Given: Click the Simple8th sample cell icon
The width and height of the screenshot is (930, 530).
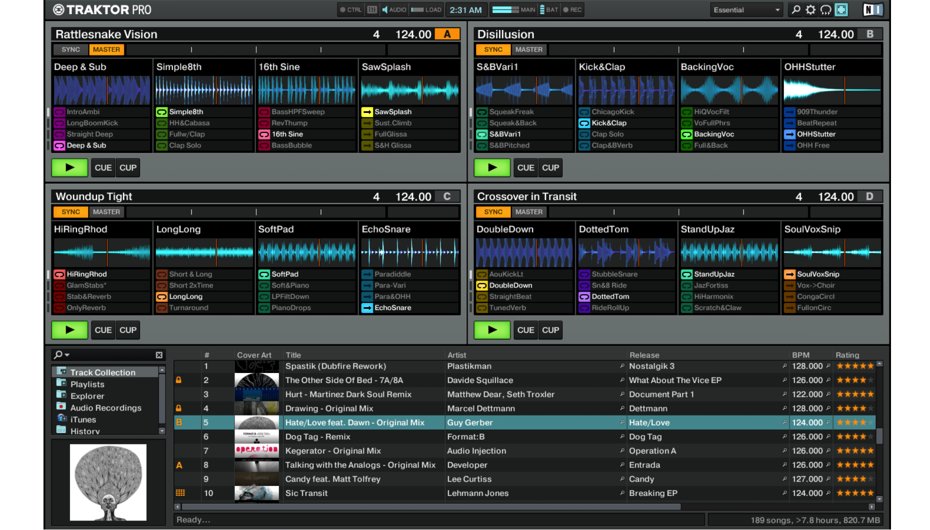Looking at the screenshot, I should click(161, 112).
